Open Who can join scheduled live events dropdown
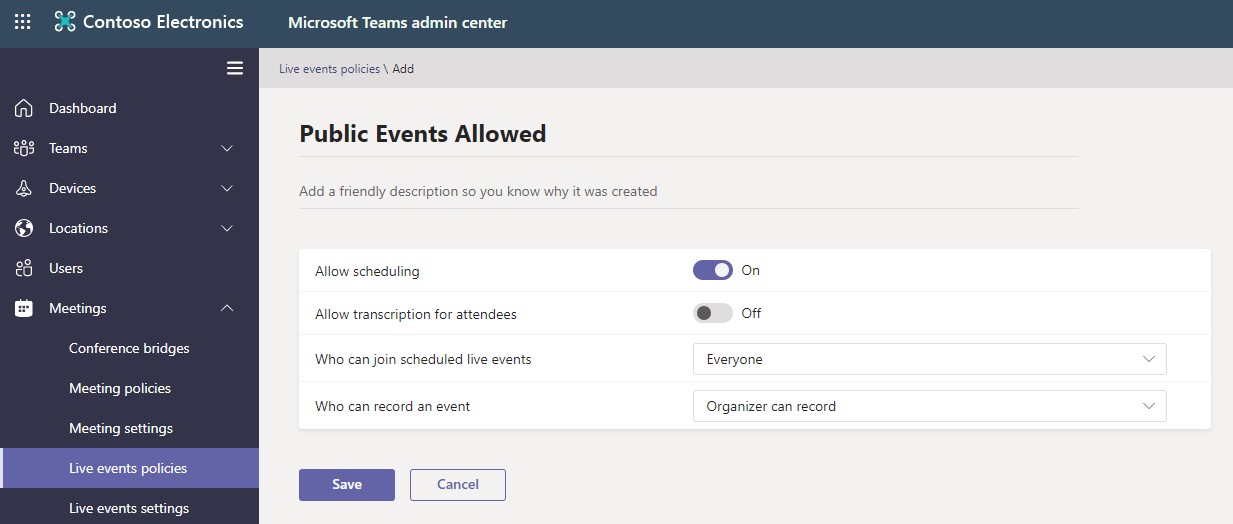Image resolution: width=1233 pixels, height=524 pixels. coord(929,359)
